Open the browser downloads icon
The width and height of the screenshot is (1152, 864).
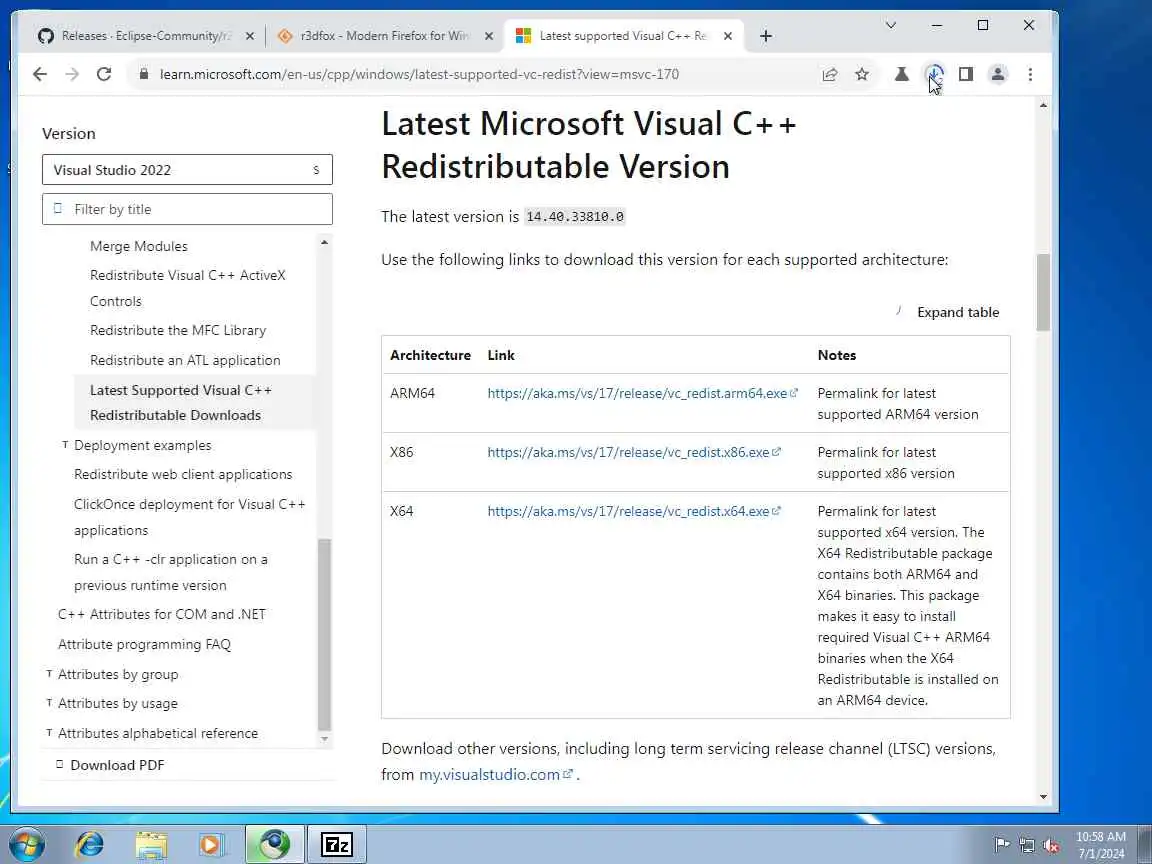(x=934, y=74)
